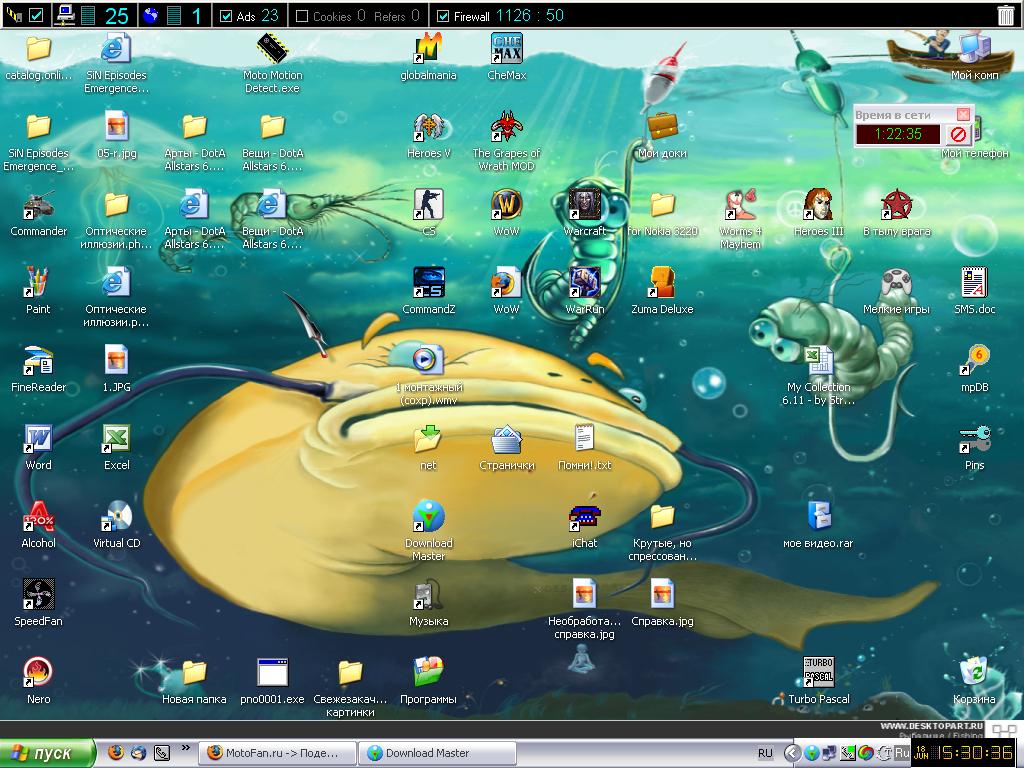Click the striped barrier icon in top bar
The width and height of the screenshot is (1024, 768).
click(x=14, y=15)
